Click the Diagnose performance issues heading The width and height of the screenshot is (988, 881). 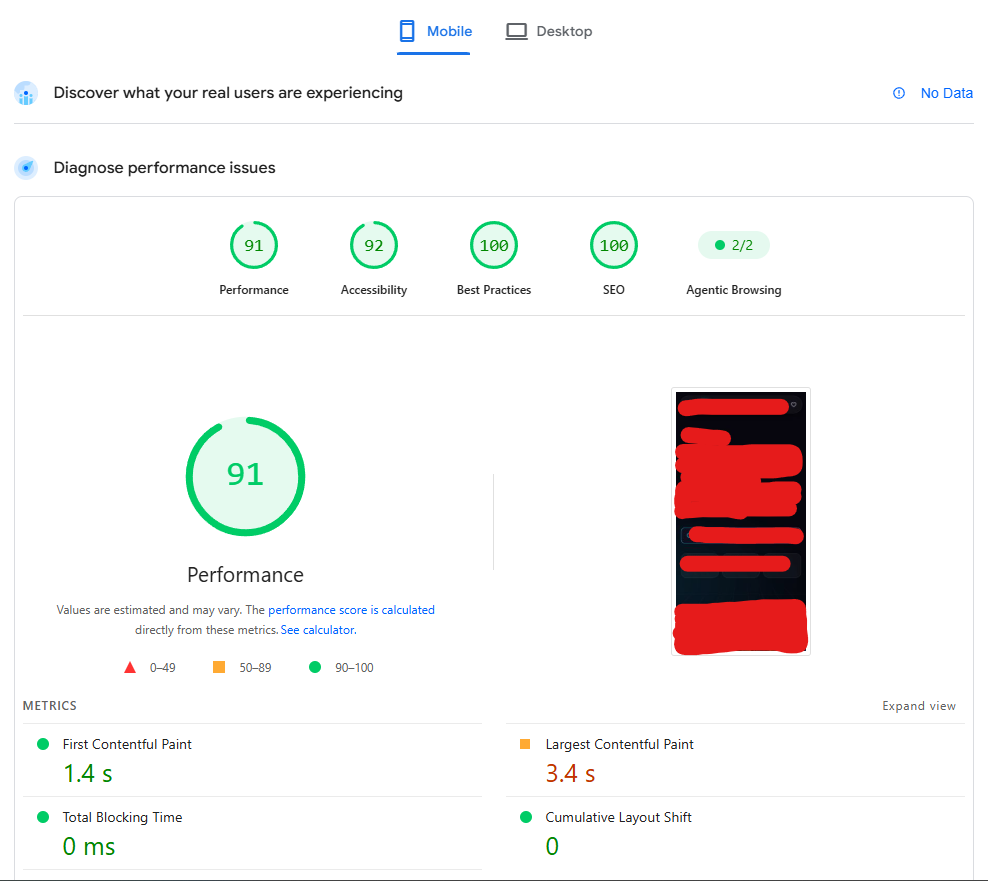tap(164, 168)
